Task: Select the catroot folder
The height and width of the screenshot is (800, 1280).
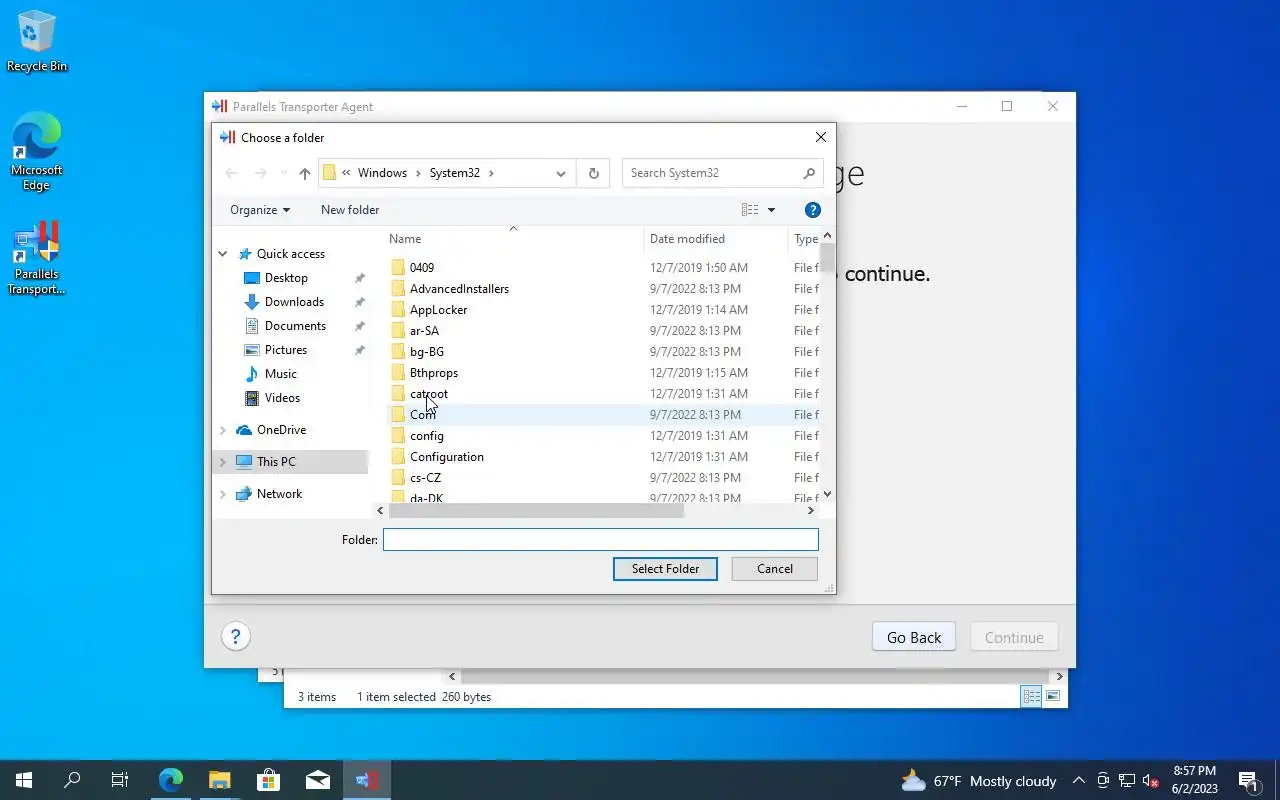Action: [x=429, y=394]
